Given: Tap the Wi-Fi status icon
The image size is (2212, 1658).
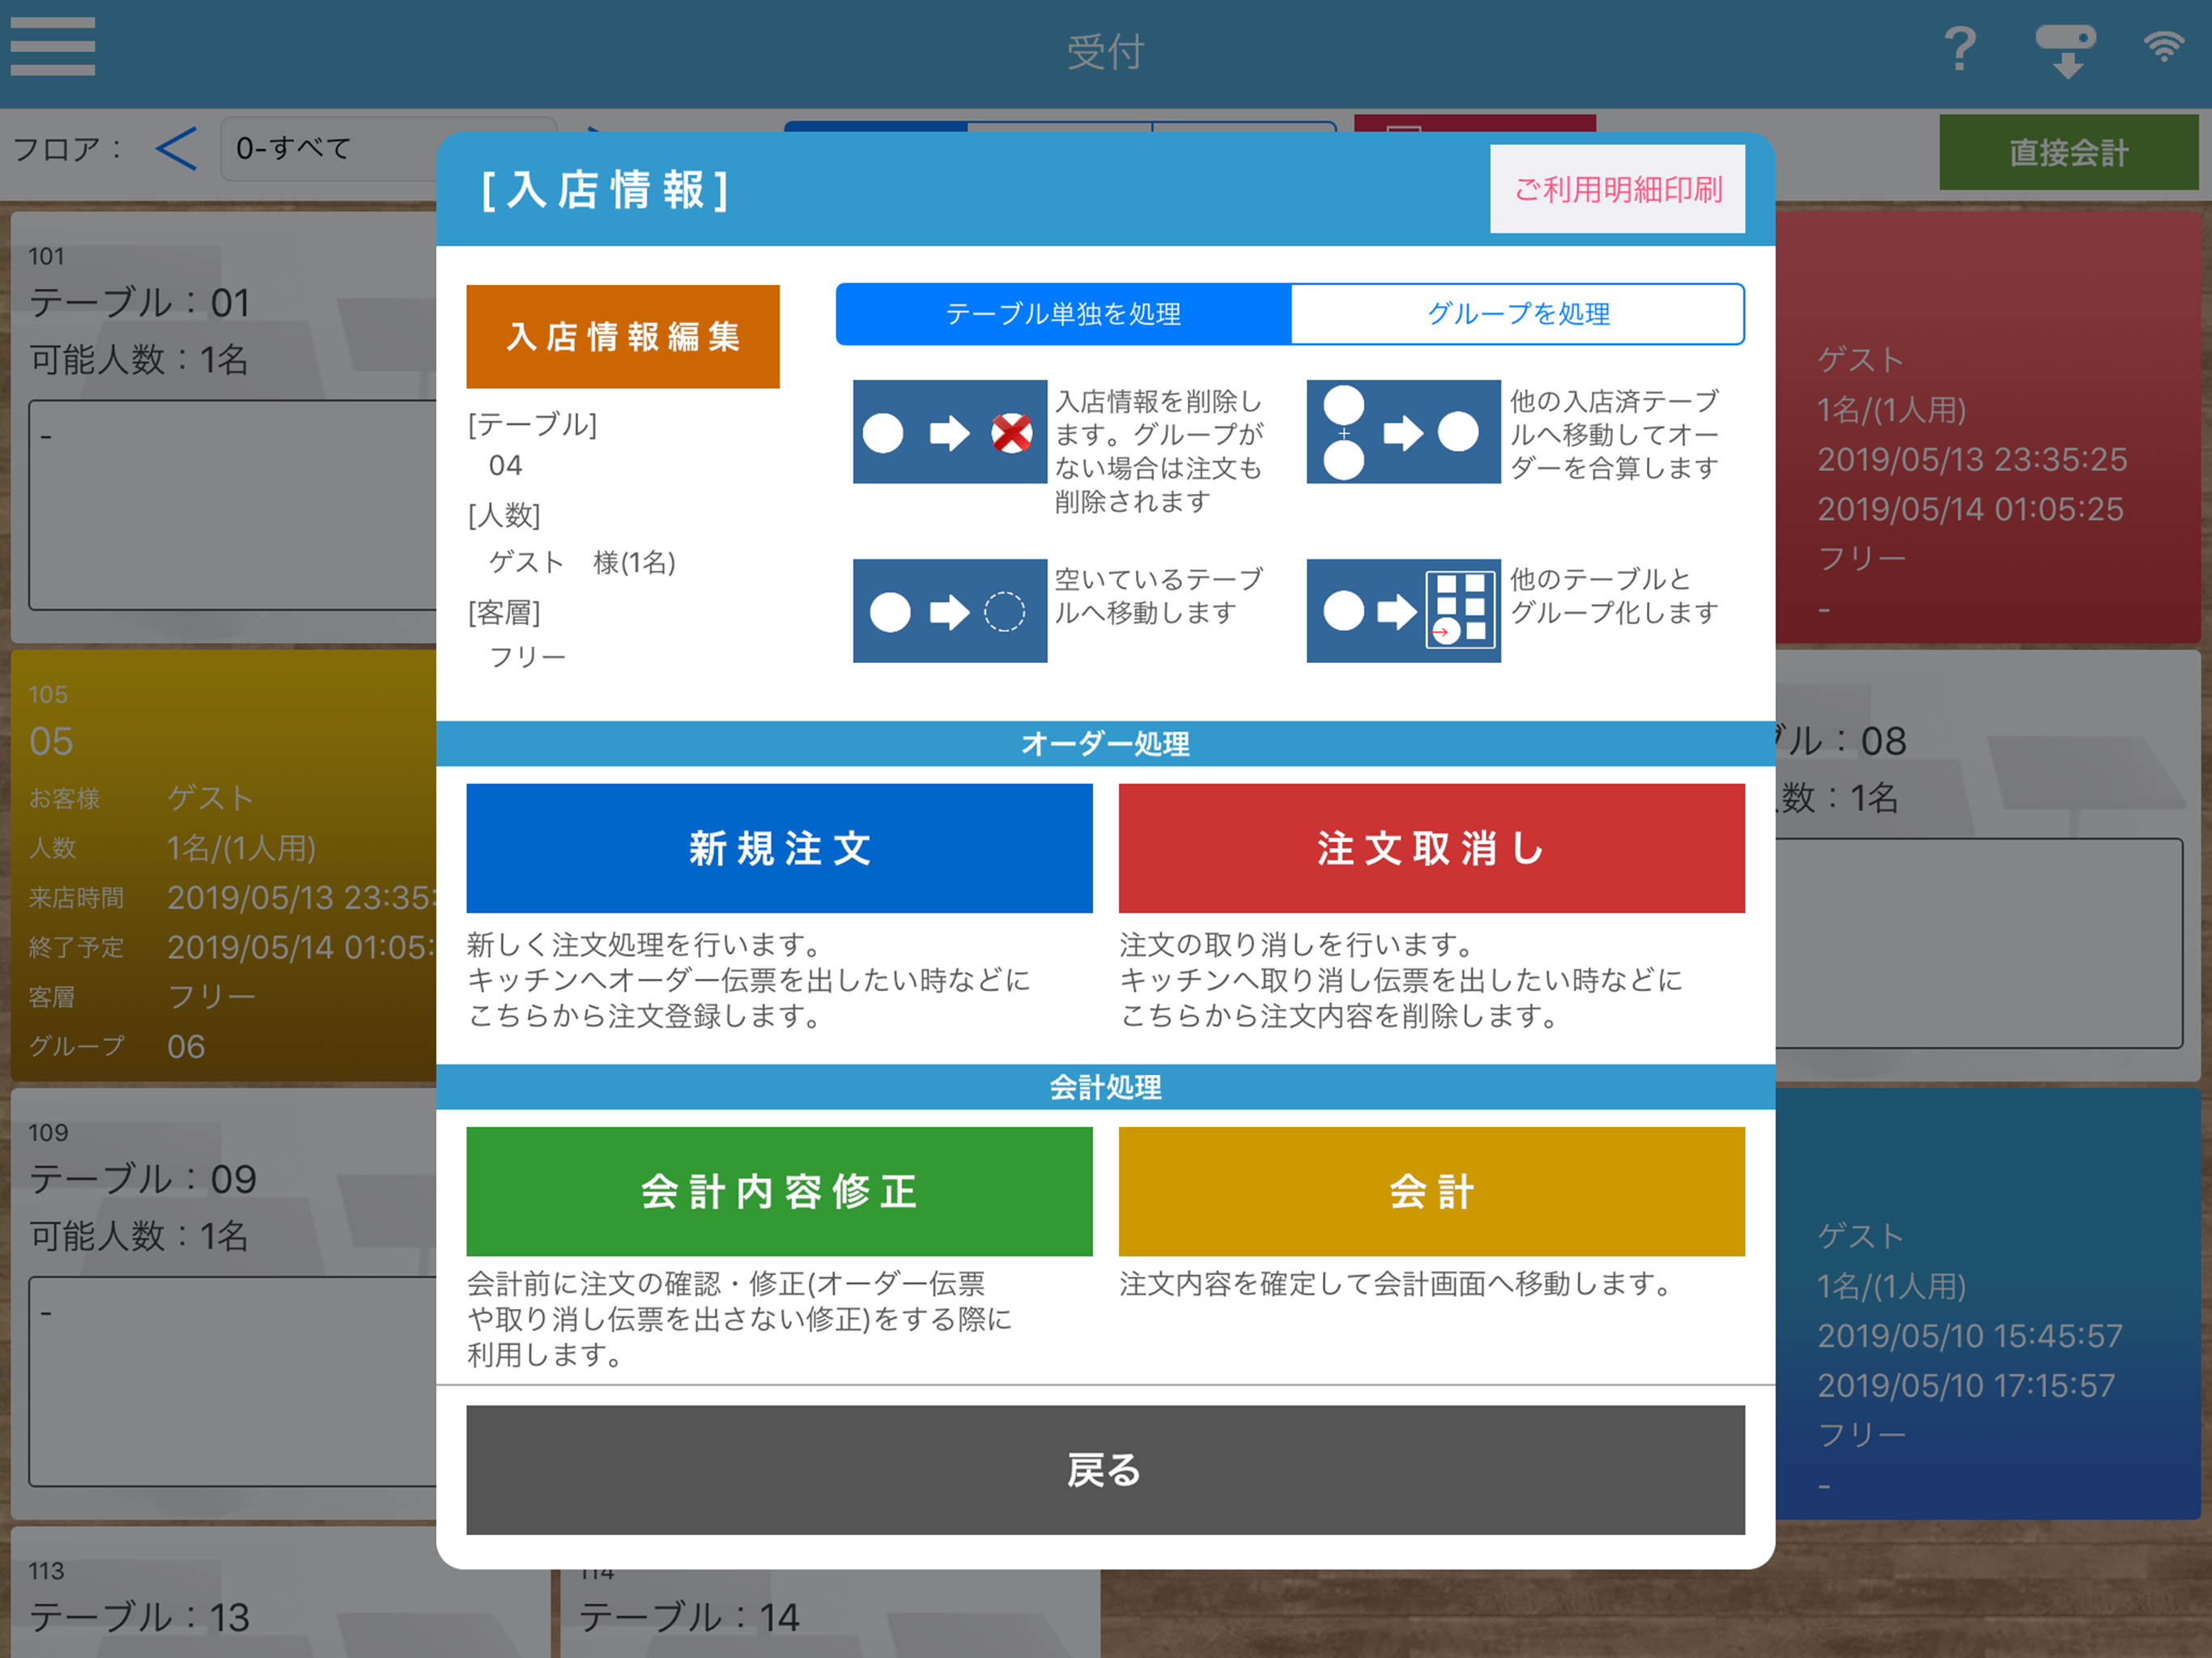Looking at the screenshot, I should [2164, 47].
